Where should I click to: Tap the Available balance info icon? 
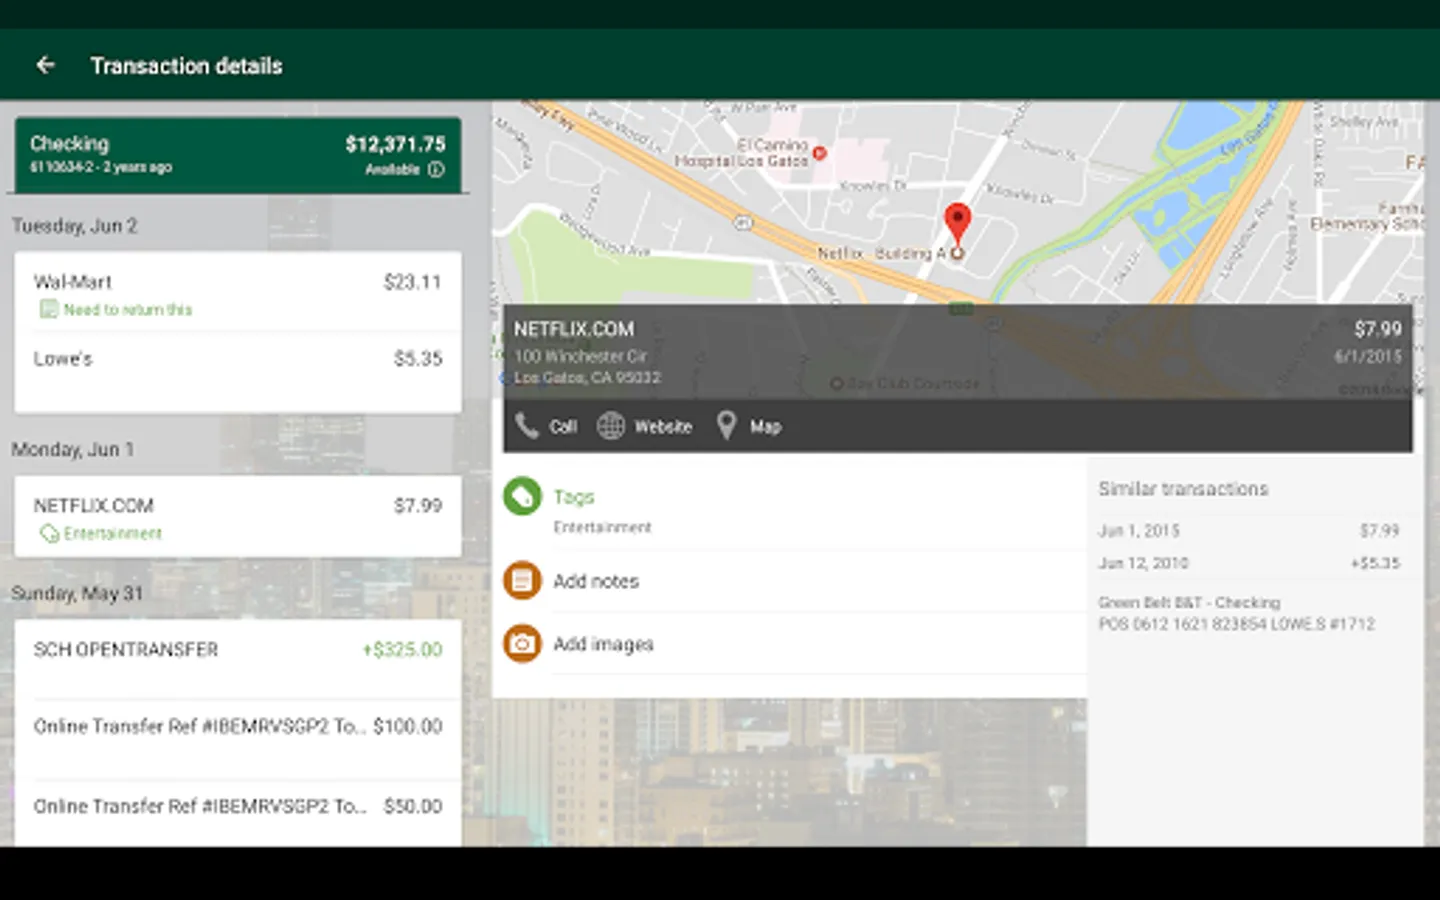tap(436, 169)
